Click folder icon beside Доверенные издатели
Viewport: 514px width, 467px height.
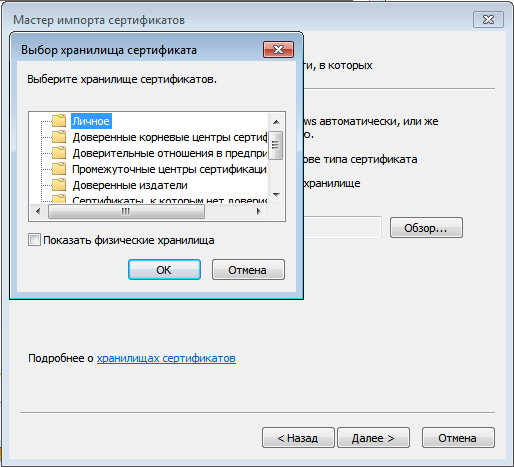pos(59,185)
